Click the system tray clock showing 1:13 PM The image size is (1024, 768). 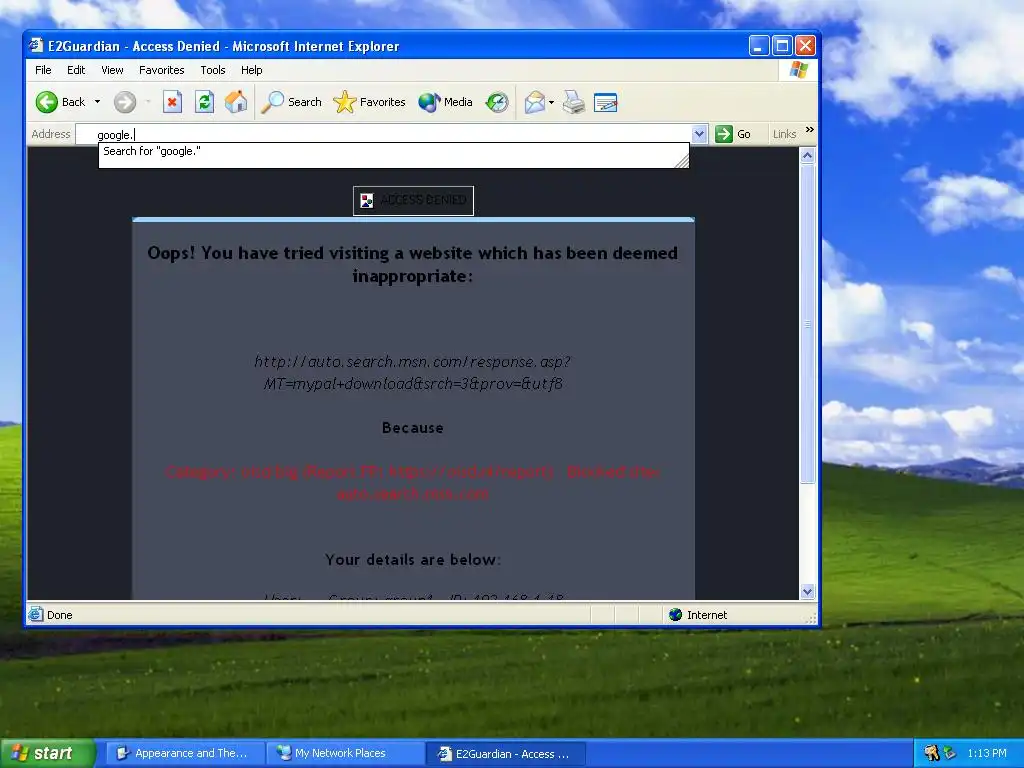tap(987, 753)
